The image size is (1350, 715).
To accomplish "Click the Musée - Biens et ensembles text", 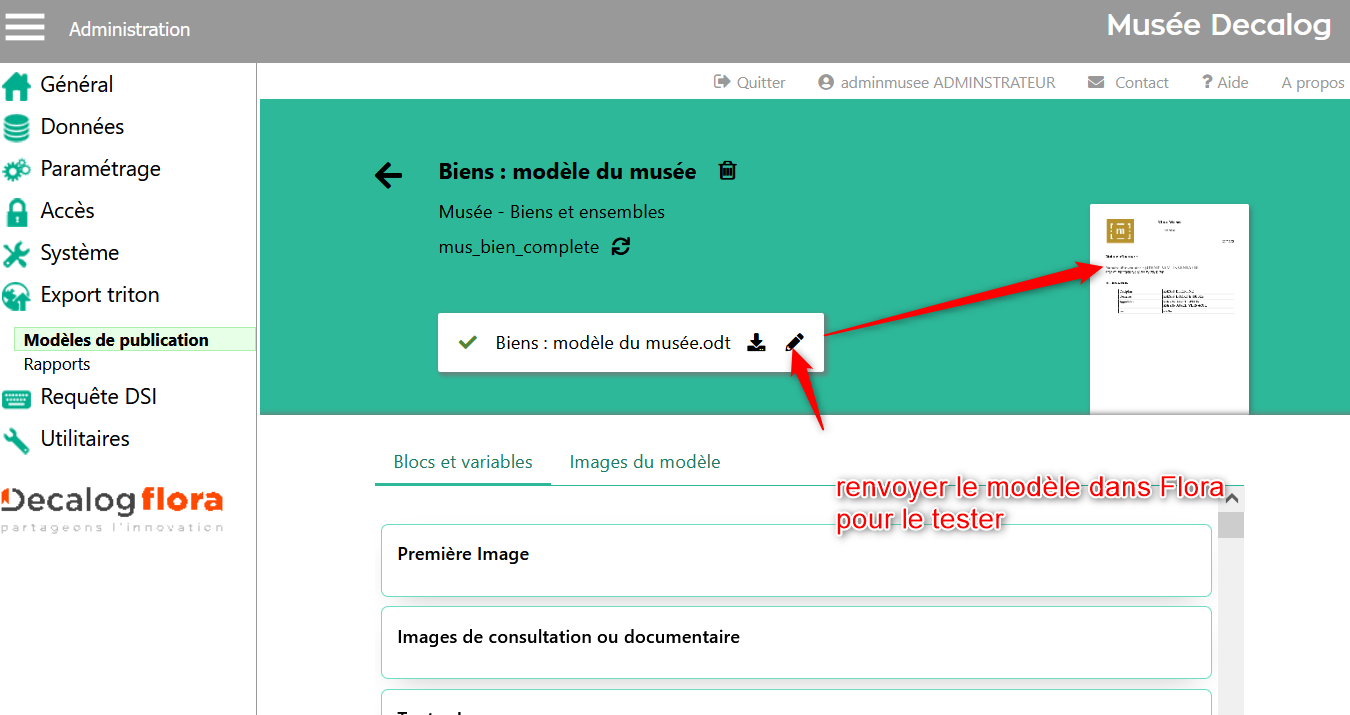I will [552, 212].
